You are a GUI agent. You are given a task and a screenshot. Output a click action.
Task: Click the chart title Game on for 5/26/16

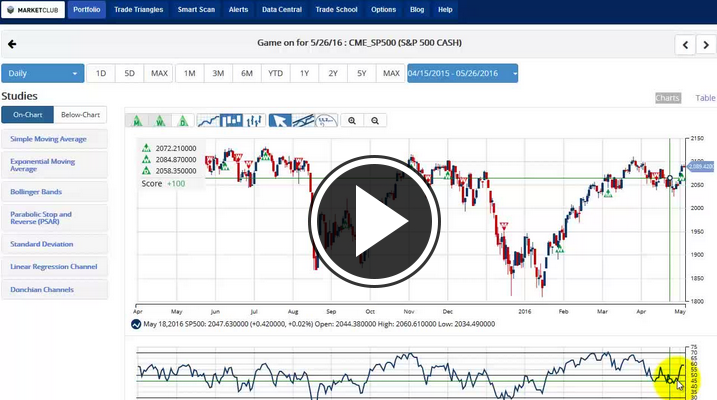coord(359,43)
